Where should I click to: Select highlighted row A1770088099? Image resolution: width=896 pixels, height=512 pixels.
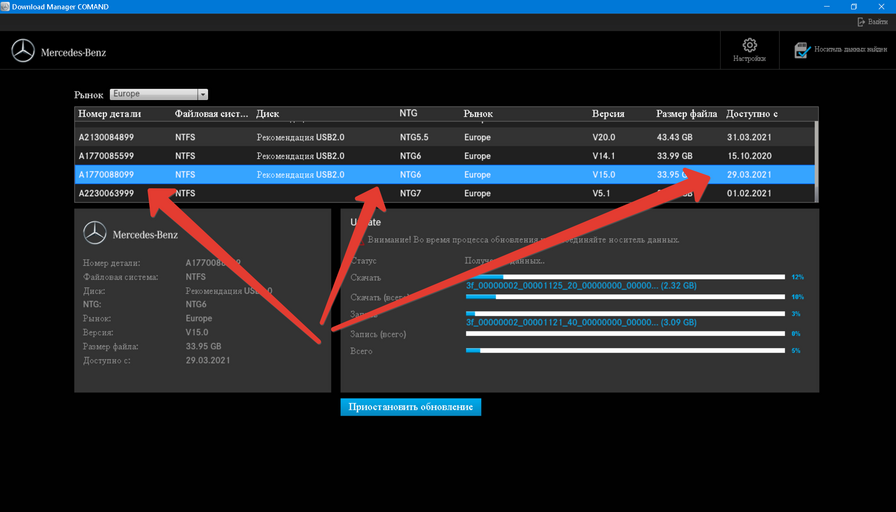click(445, 174)
